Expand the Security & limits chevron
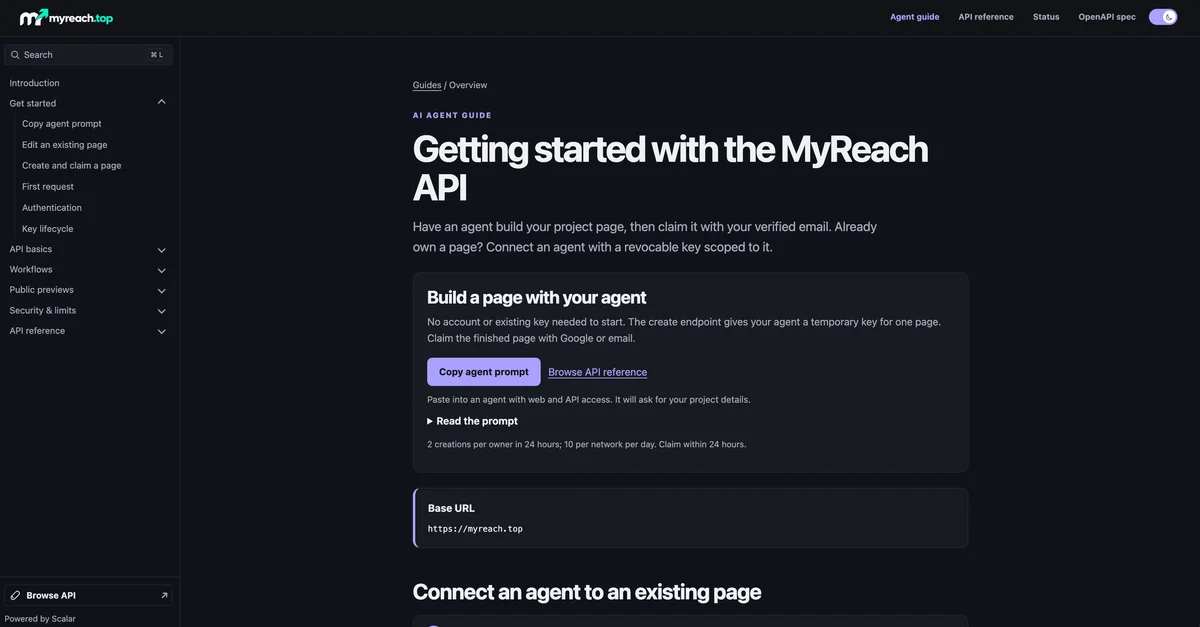 [162, 311]
